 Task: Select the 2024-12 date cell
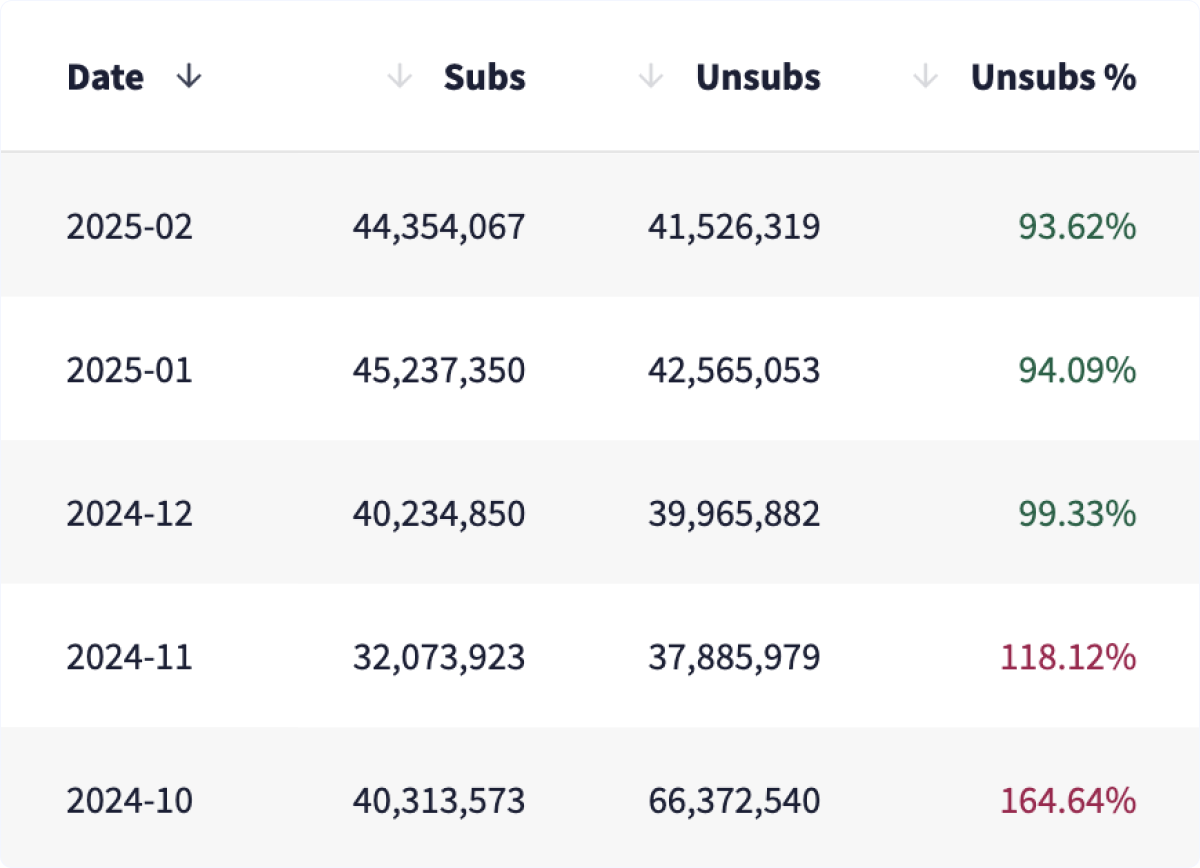[129, 514]
